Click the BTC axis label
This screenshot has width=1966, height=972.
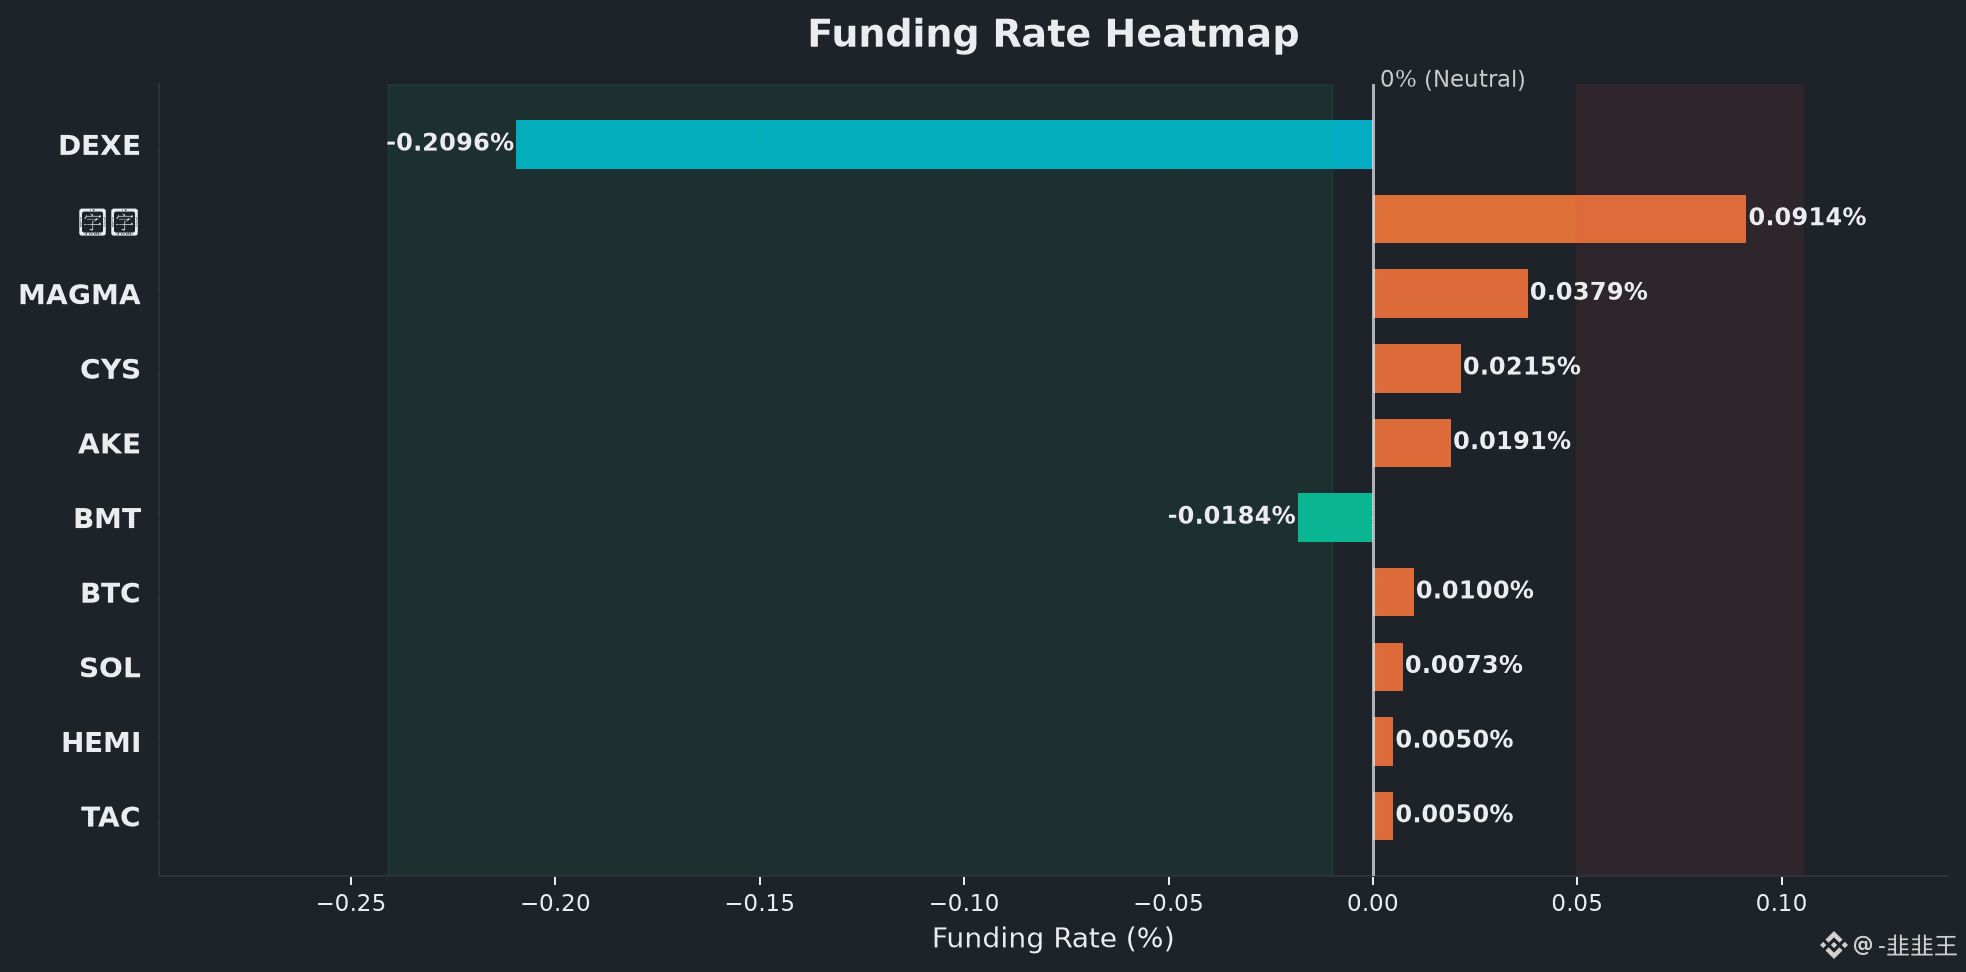[x=110, y=594]
